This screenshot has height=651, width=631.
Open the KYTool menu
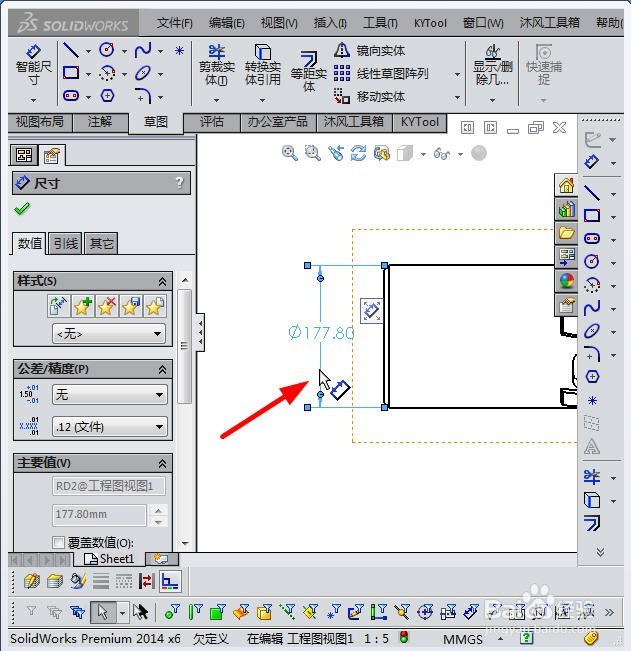[x=430, y=23]
